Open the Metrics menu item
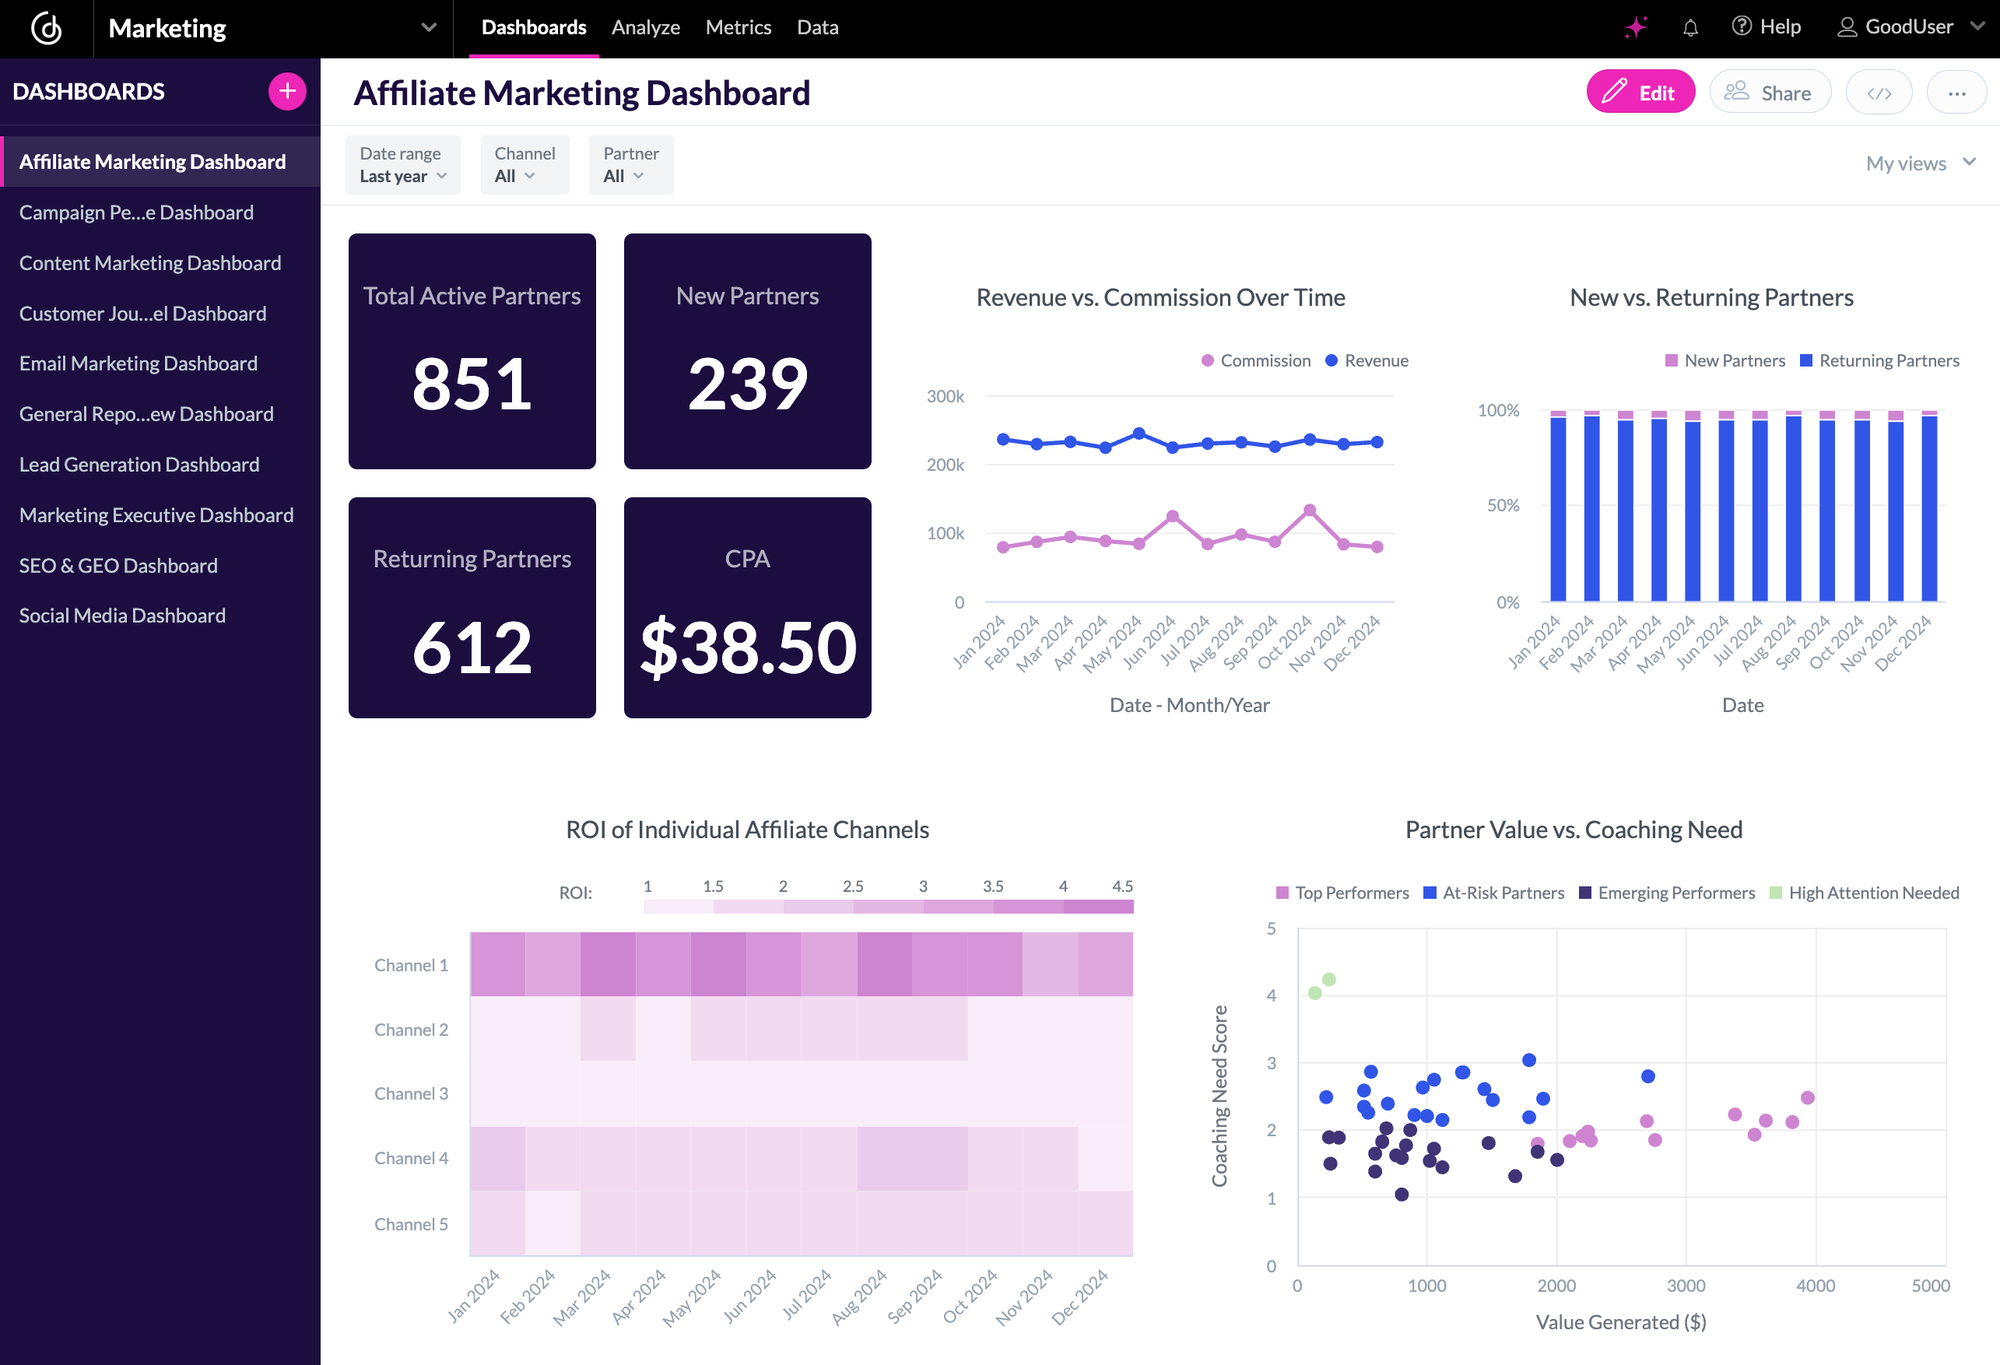Viewport: 2000px width, 1365px height. point(738,27)
